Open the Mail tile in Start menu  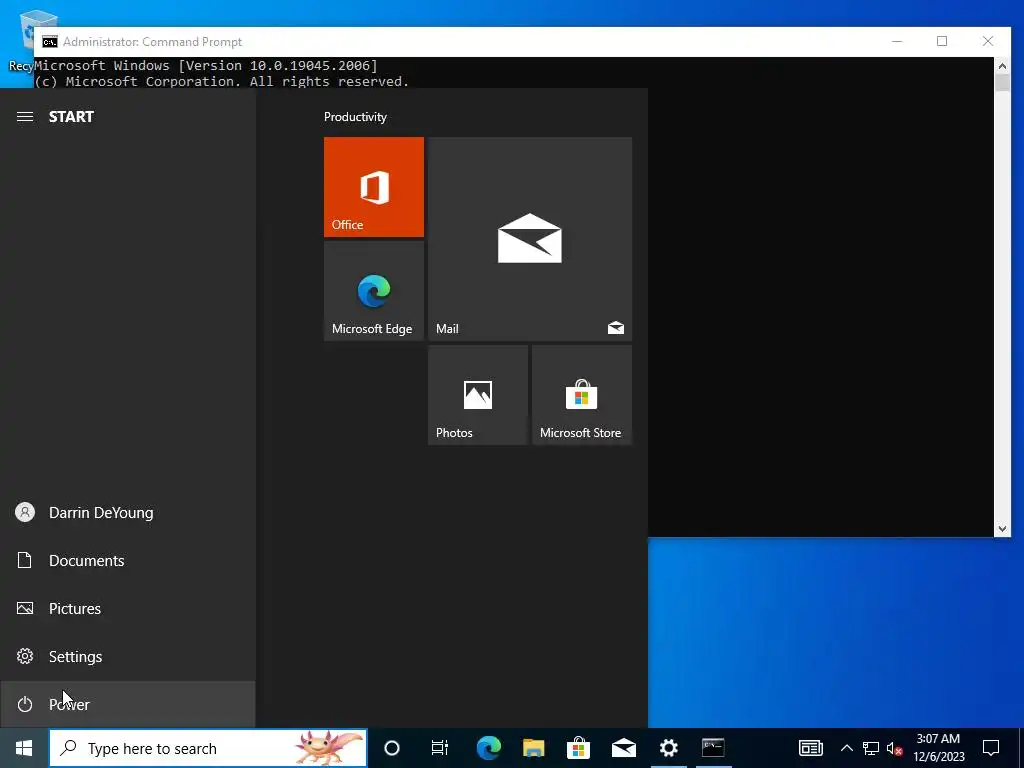tap(530, 239)
